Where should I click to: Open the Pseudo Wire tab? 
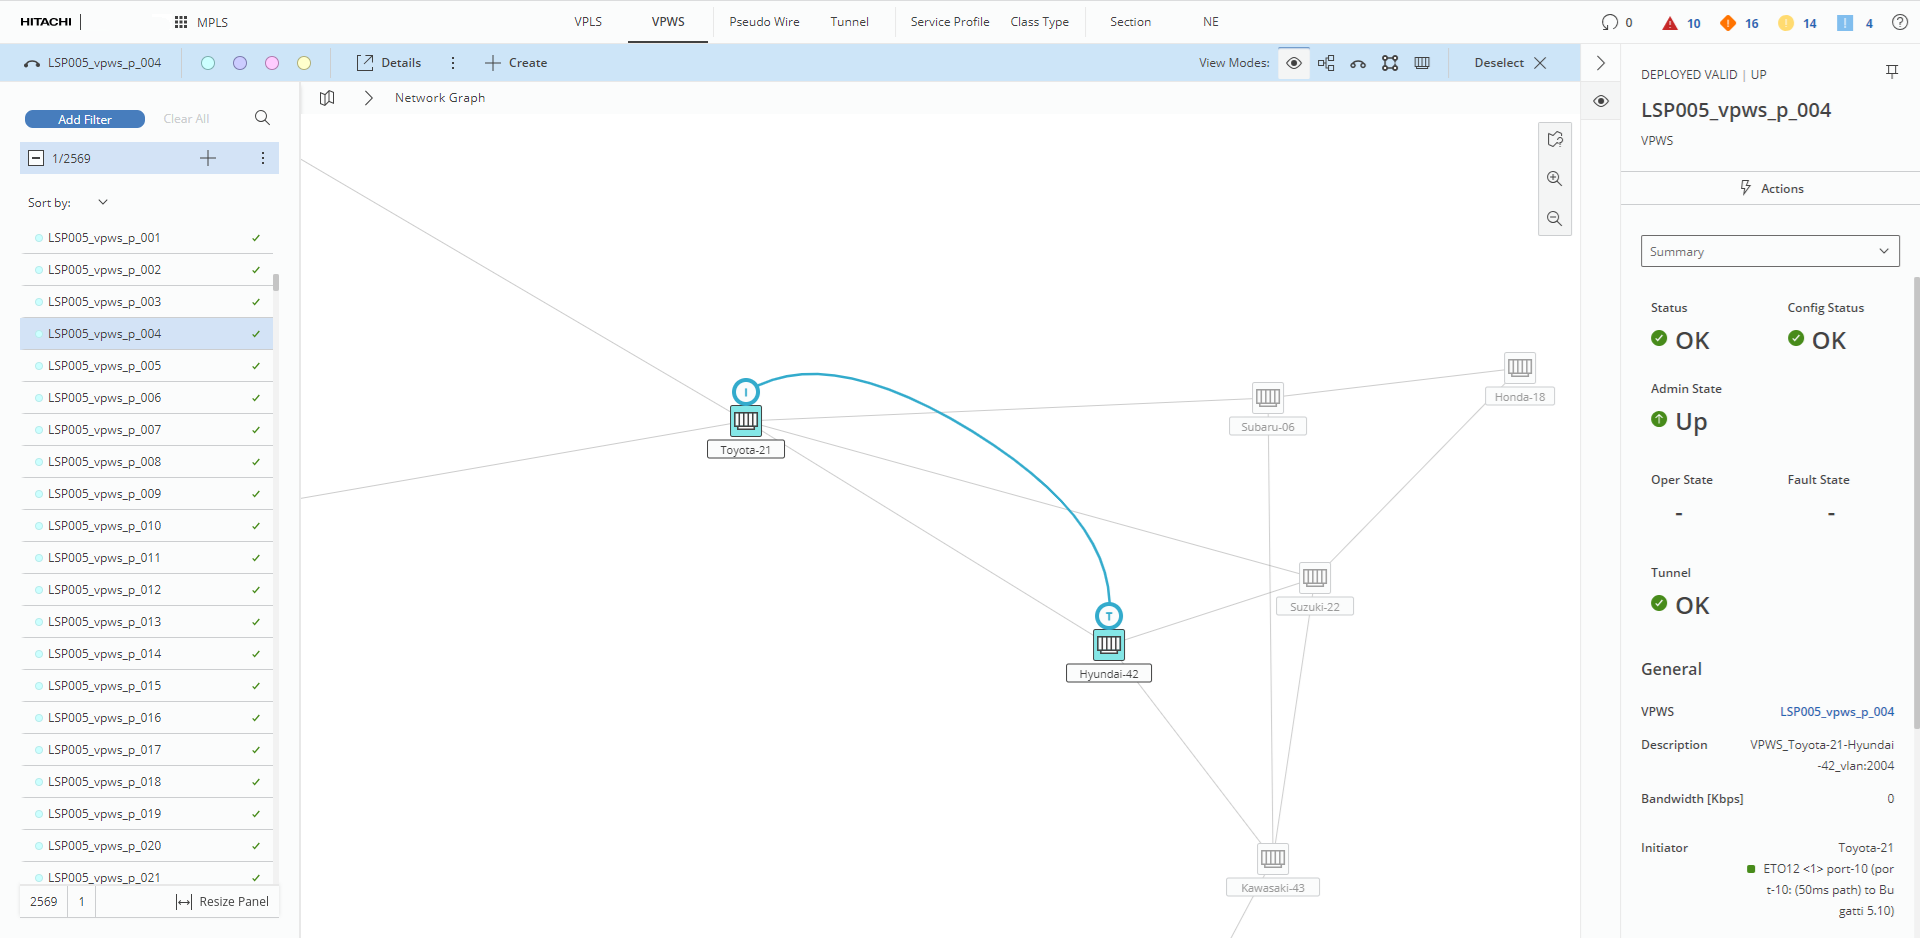coord(764,22)
